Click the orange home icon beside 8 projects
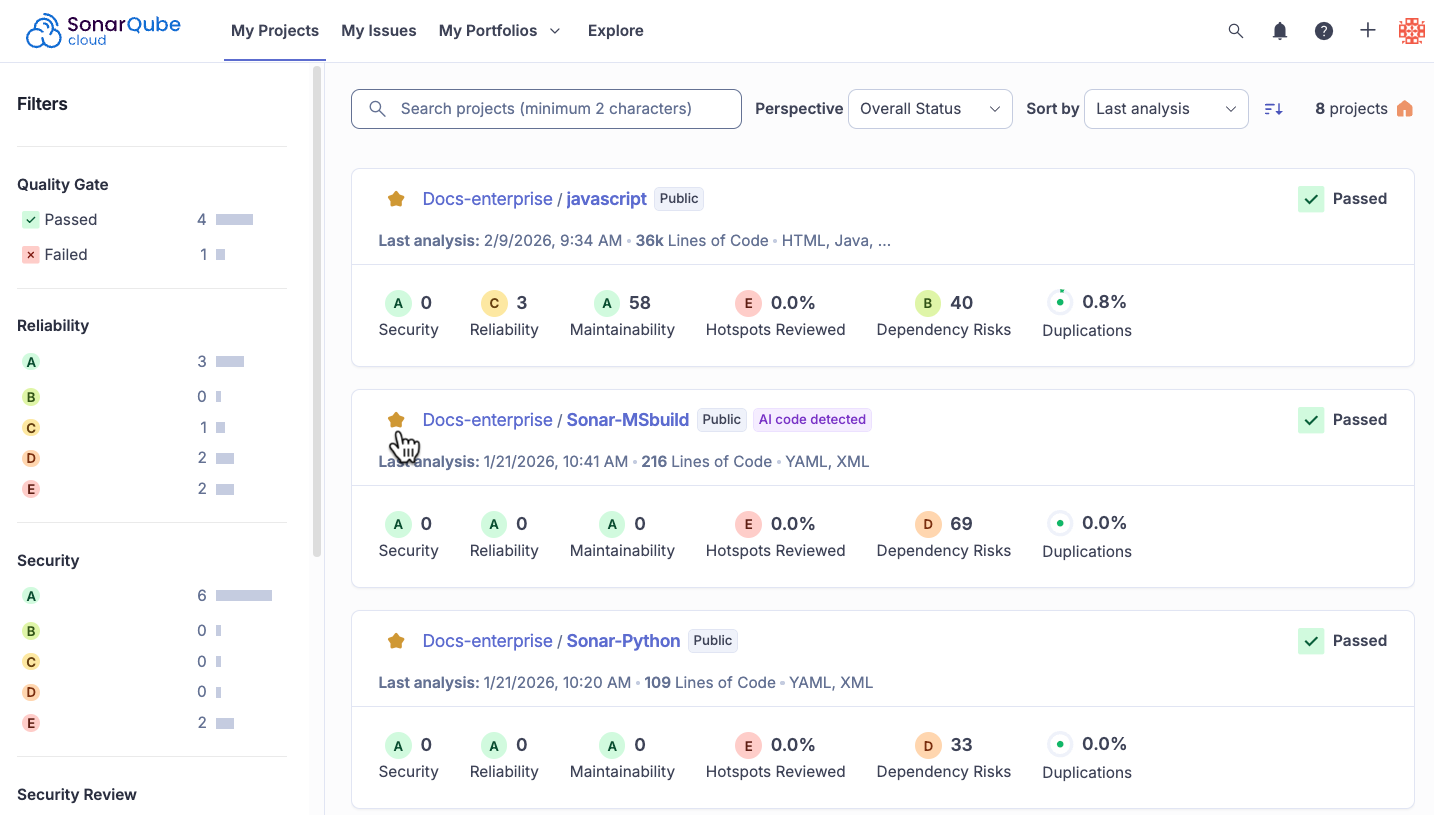 (1405, 109)
